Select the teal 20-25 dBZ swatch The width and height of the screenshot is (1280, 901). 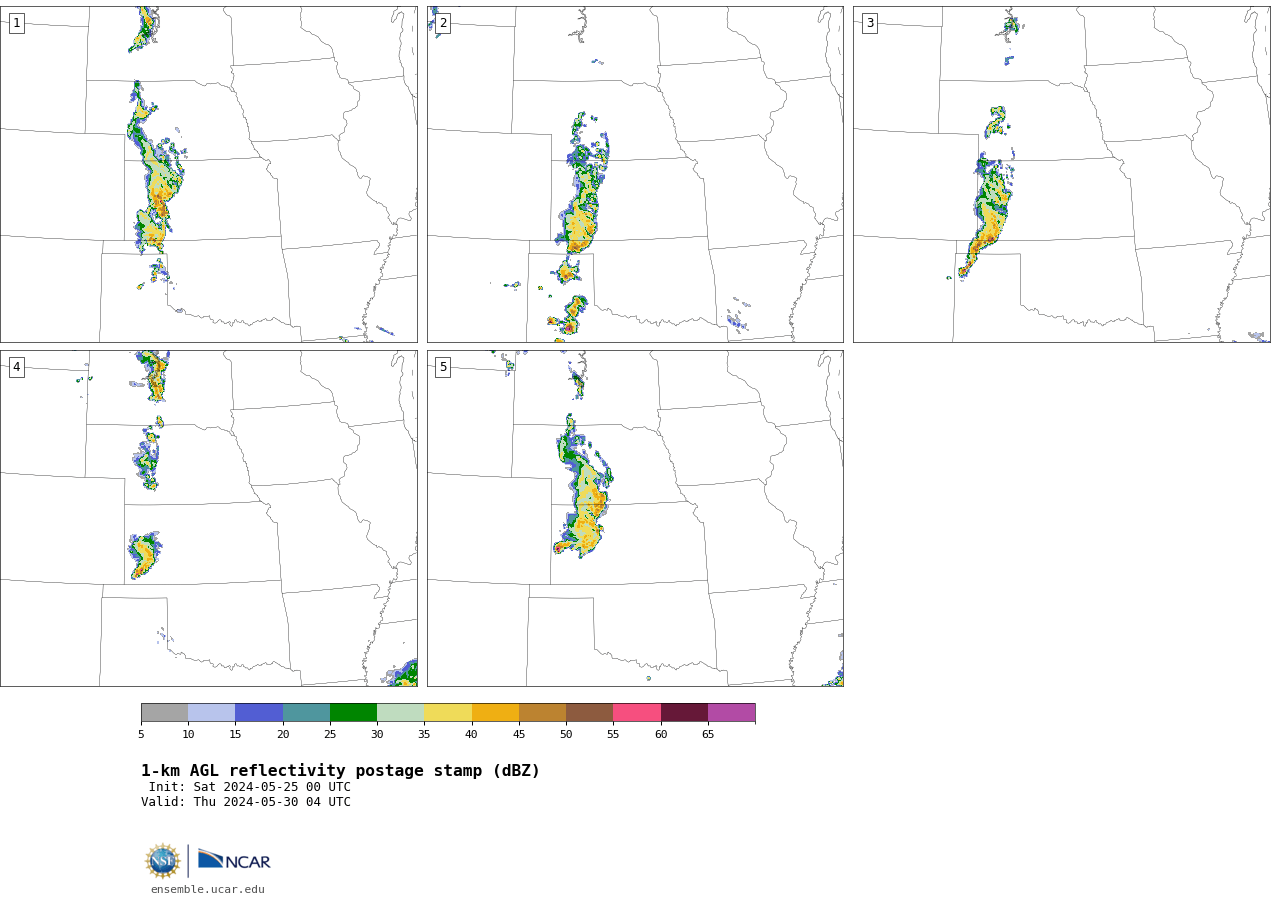point(306,712)
